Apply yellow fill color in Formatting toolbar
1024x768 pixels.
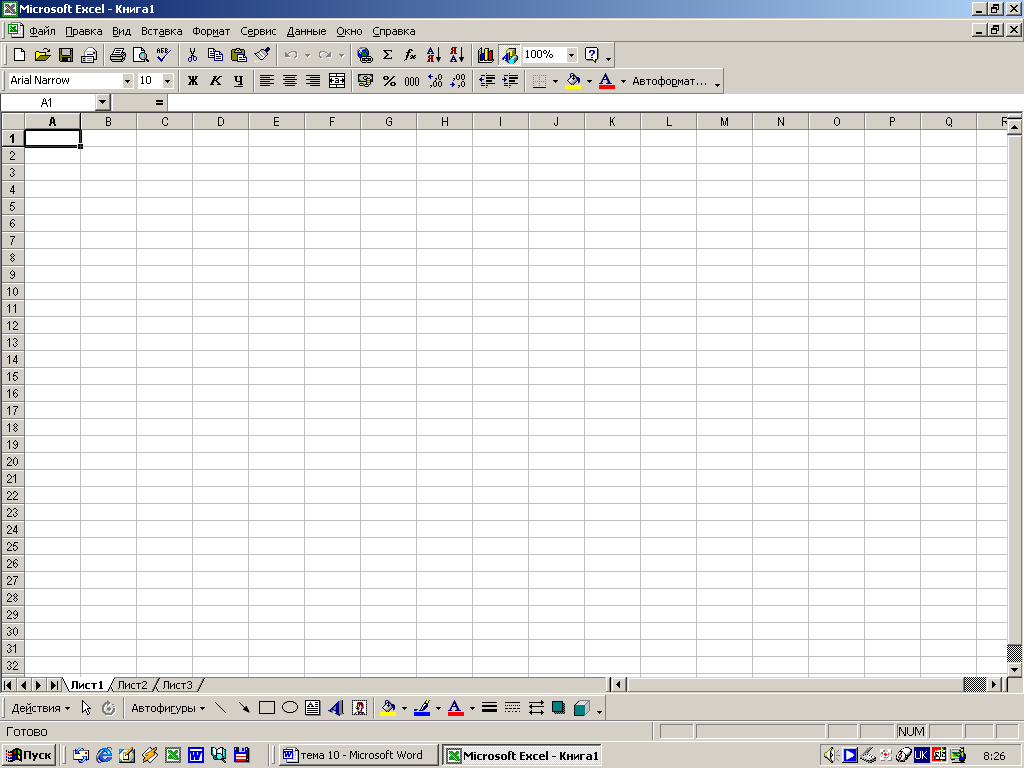click(x=573, y=81)
